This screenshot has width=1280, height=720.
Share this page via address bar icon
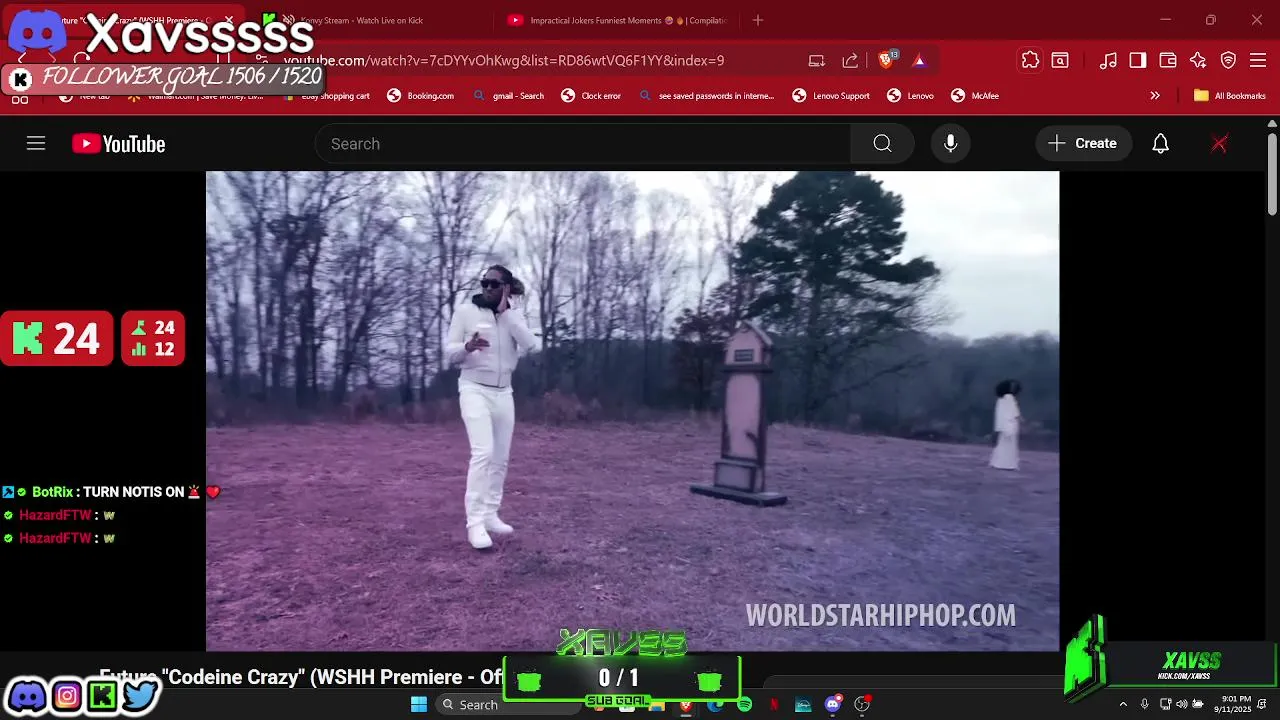[850, 61]
